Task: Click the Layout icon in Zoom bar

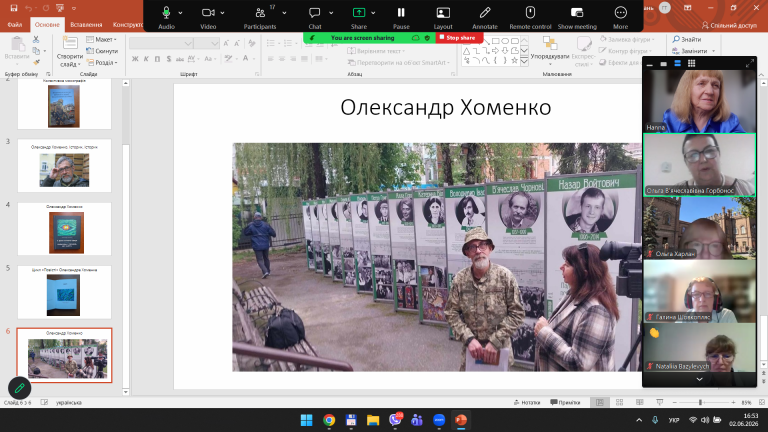Action: click(443, 13)
